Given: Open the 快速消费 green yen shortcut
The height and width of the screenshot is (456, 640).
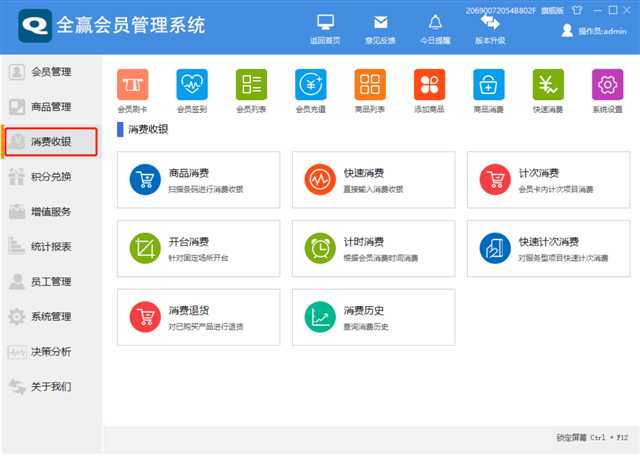Looking at the screenshot, I should [x=548, y=85].
